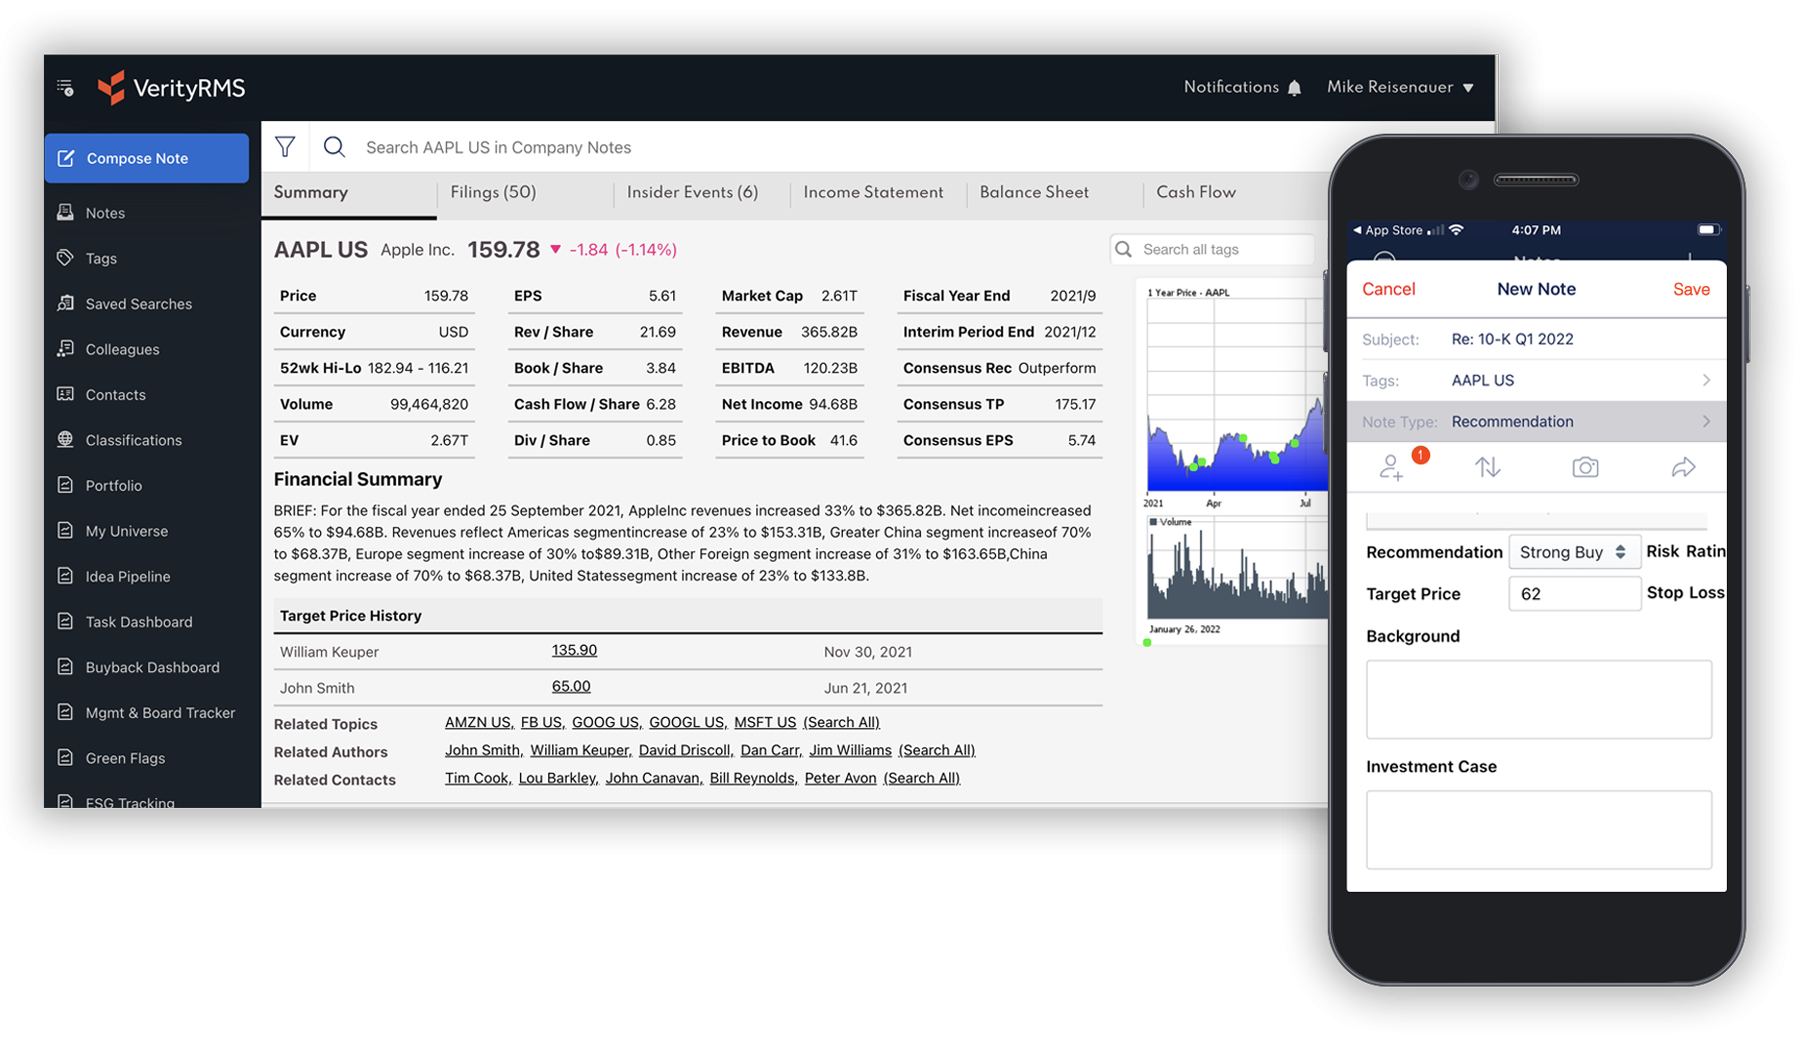Follow the AMZN US related topic link
The height and width of the screenshot is (1044, 1800).
(x=477, y=722)
